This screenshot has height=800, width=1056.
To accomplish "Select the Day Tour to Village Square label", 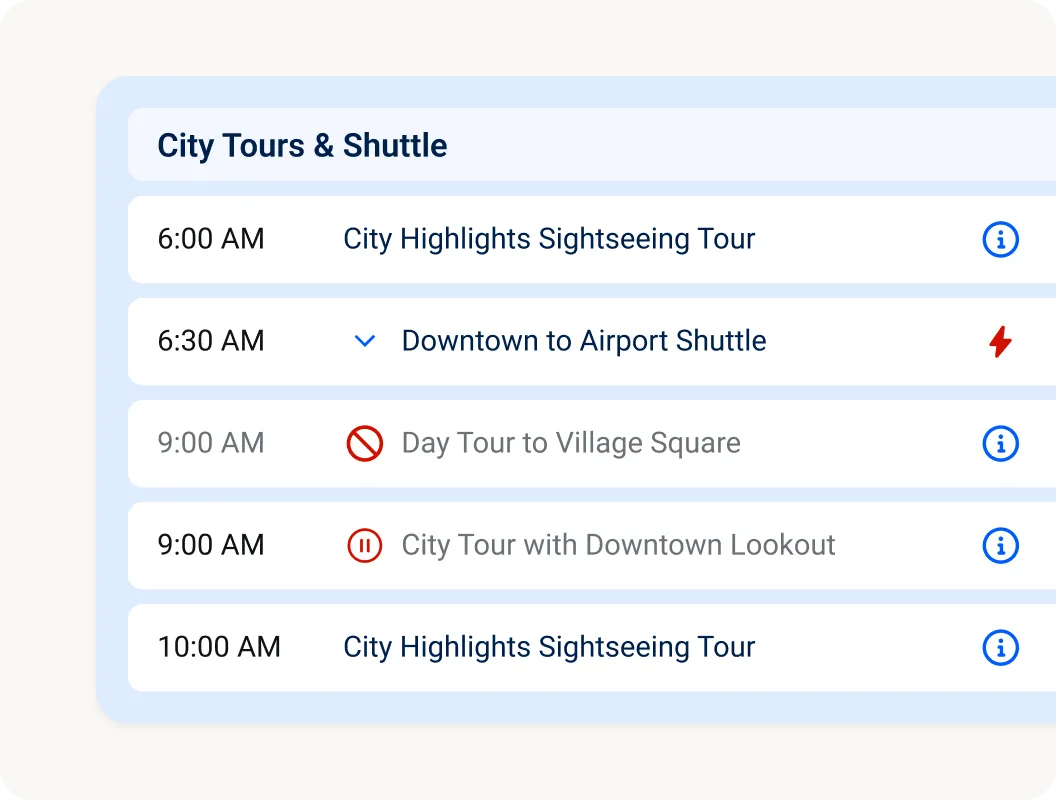I will 570,443.
